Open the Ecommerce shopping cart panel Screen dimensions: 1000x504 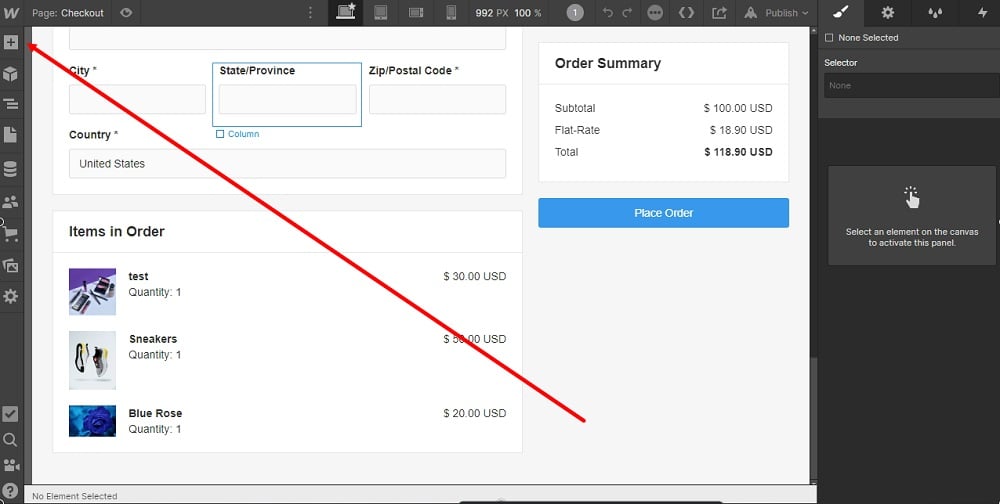point(10,234)
